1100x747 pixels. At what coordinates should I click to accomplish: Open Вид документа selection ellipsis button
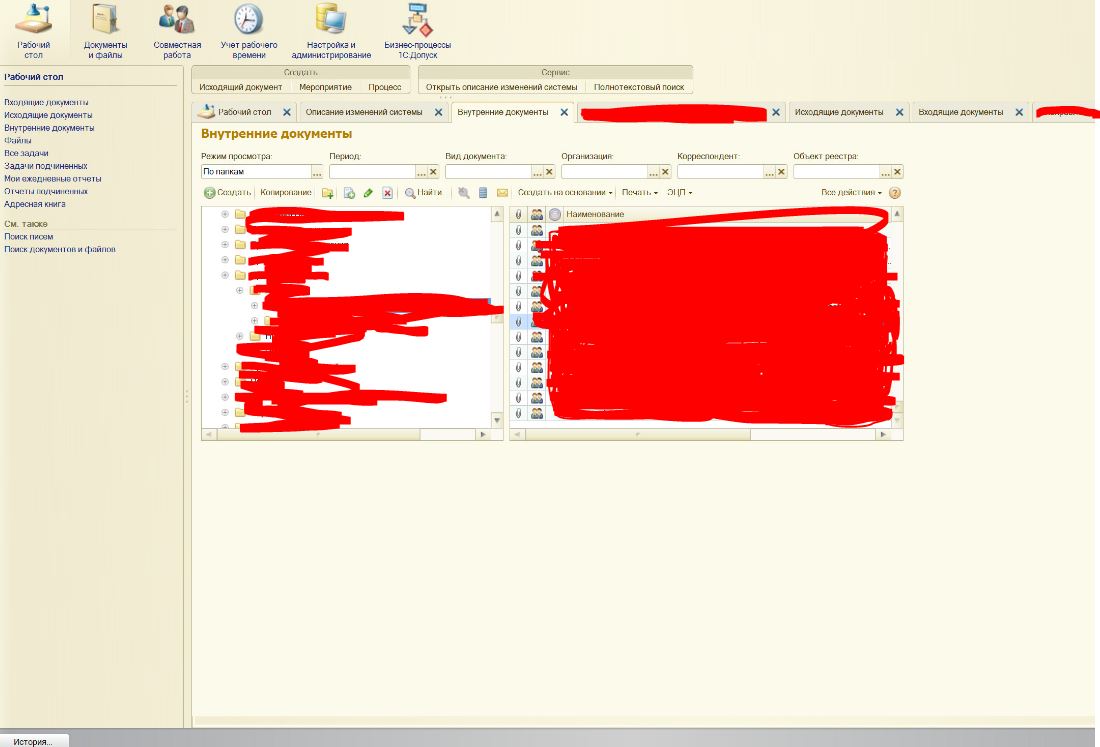pyautogui.click(x=537, y=172)
